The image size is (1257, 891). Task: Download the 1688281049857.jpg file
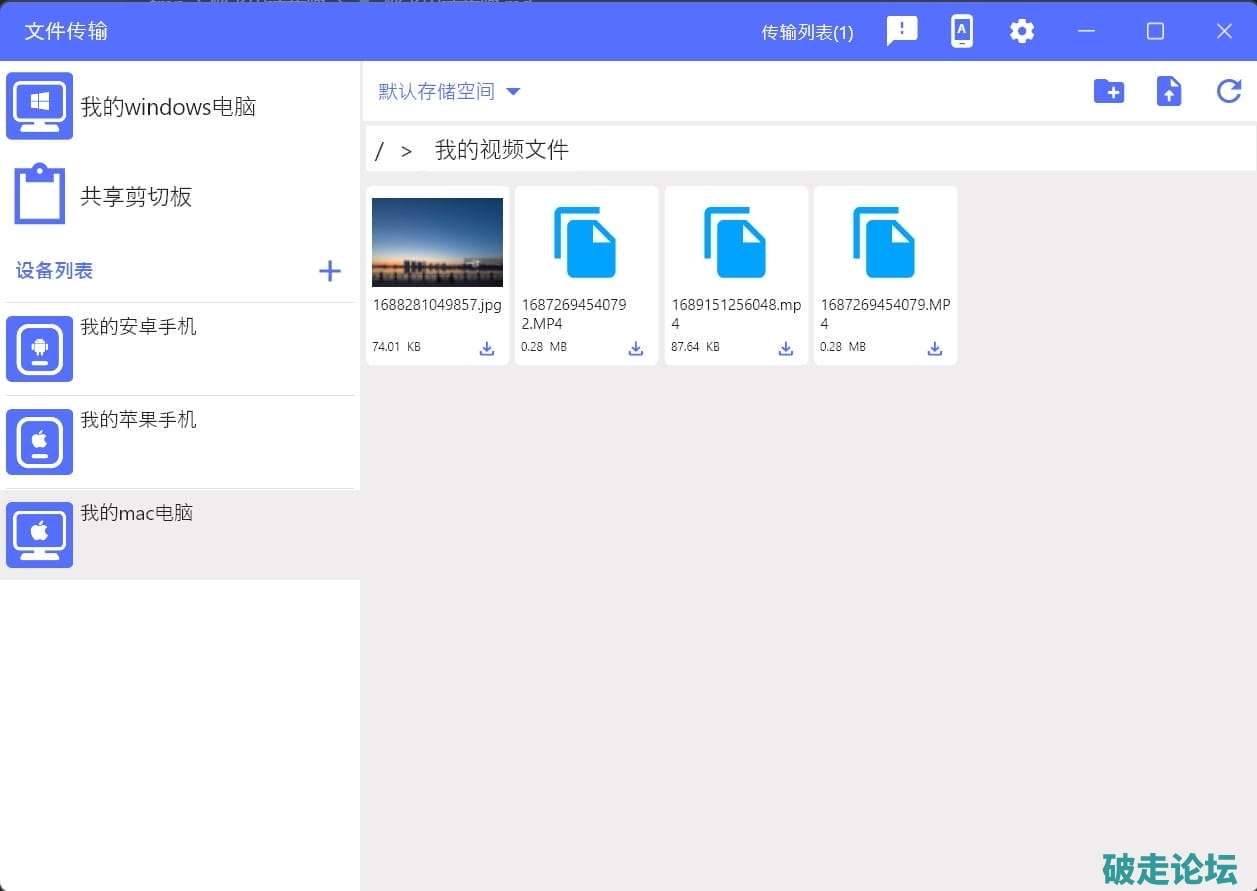[486, 348]
